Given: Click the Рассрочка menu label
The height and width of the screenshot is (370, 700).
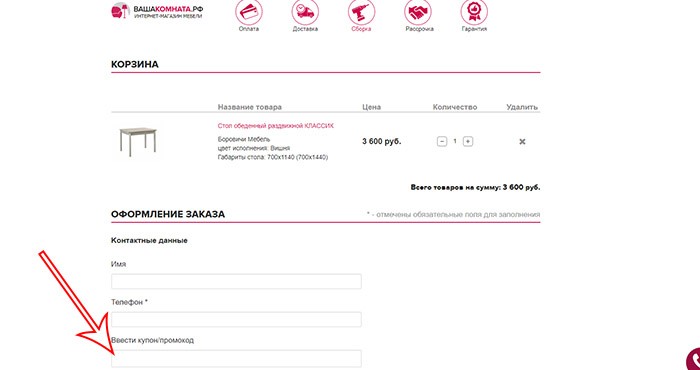Looking at the screenshot, I should coord(419,29).
